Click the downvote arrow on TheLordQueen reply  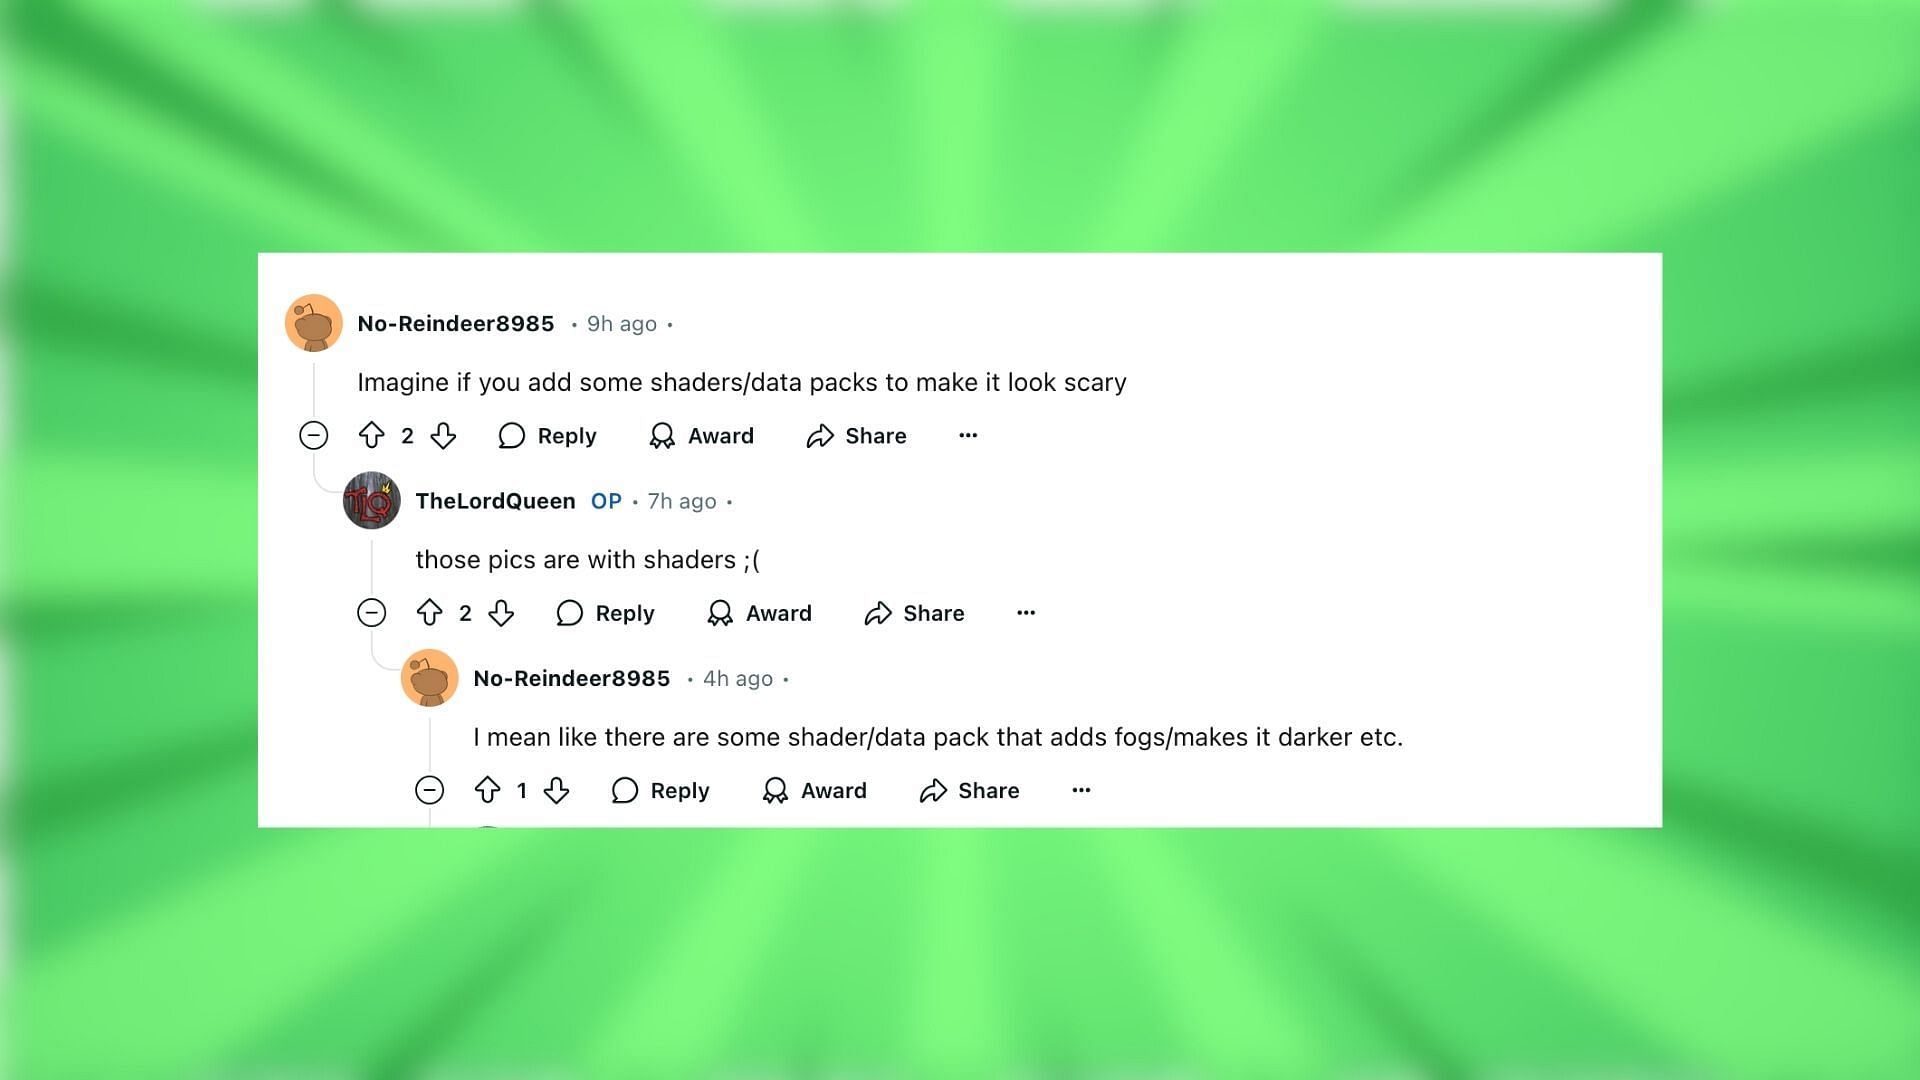pos(502,612)
